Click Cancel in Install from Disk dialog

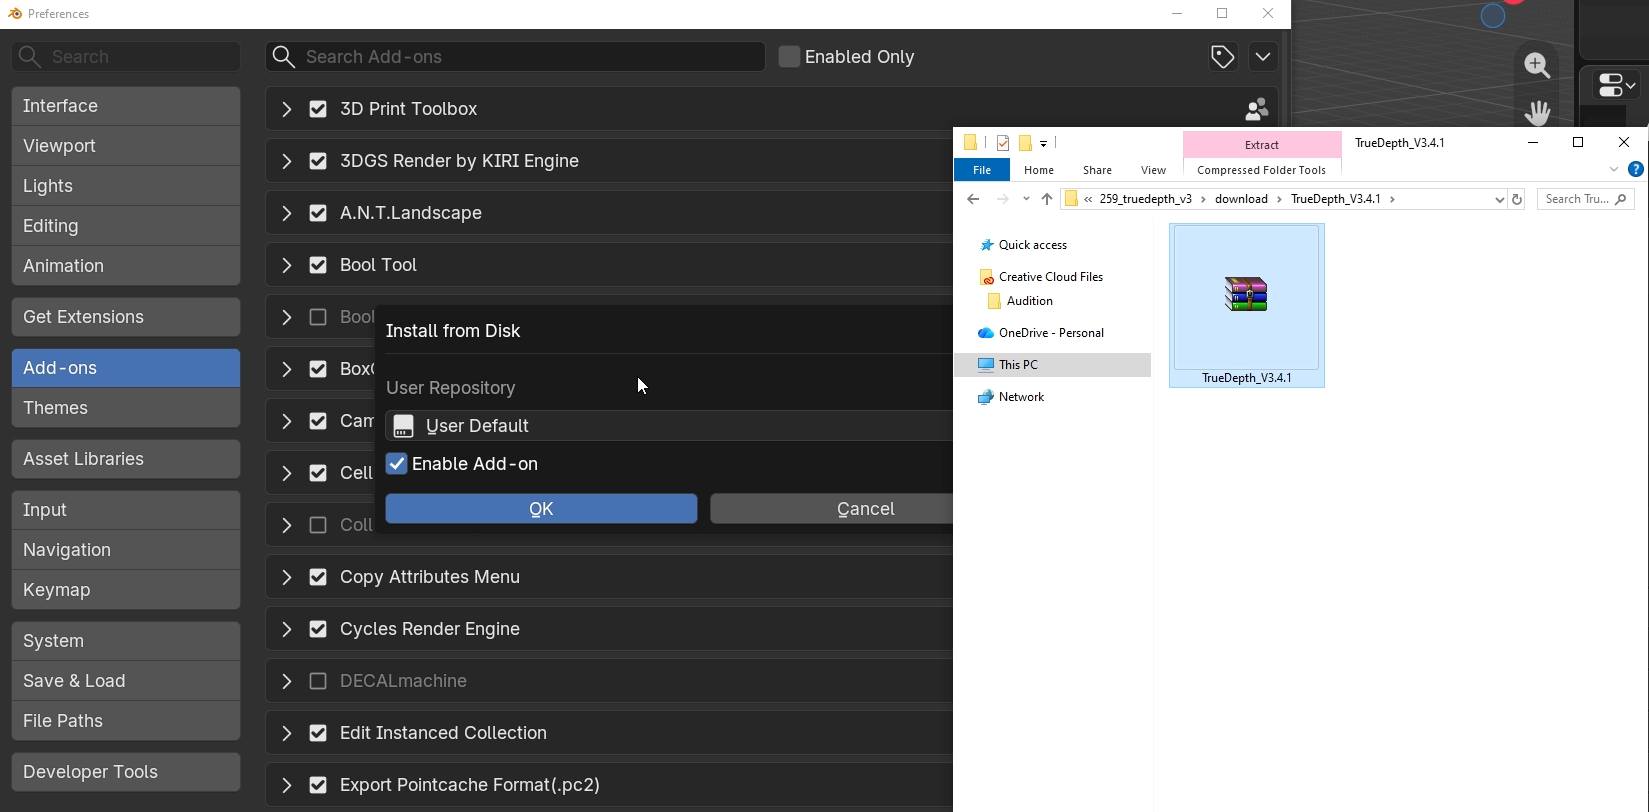tap(831, 509)
